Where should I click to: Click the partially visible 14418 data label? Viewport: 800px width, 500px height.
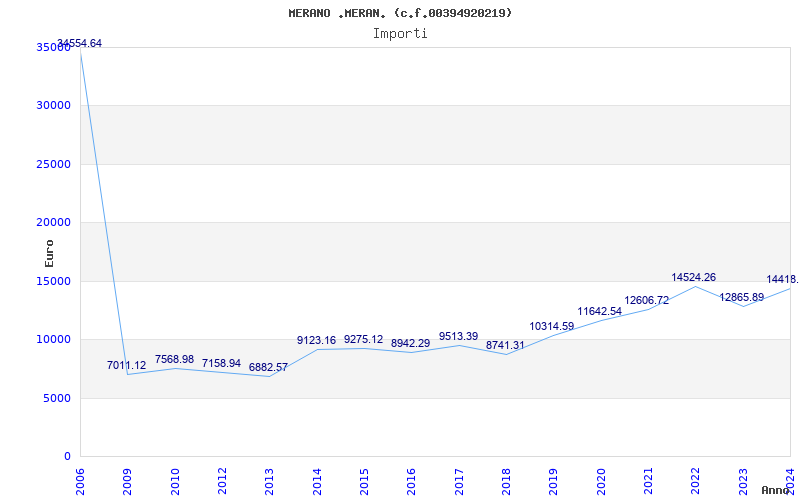783,280
